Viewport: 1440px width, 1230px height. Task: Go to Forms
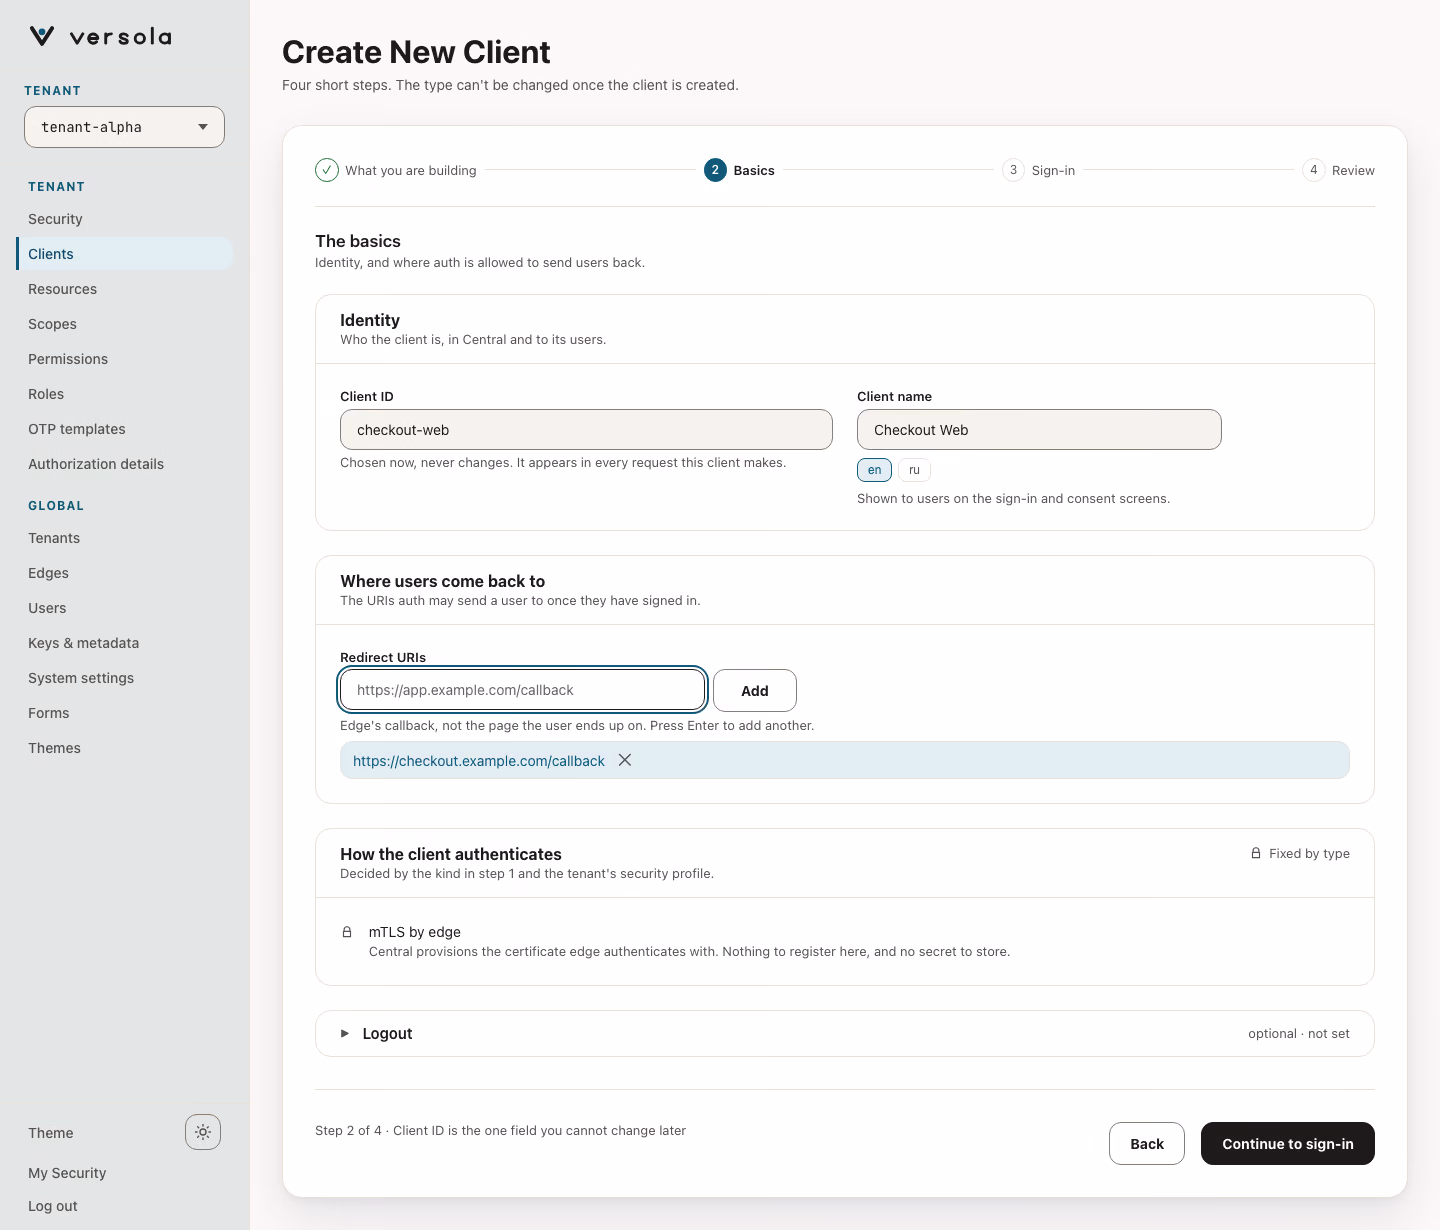125,713
